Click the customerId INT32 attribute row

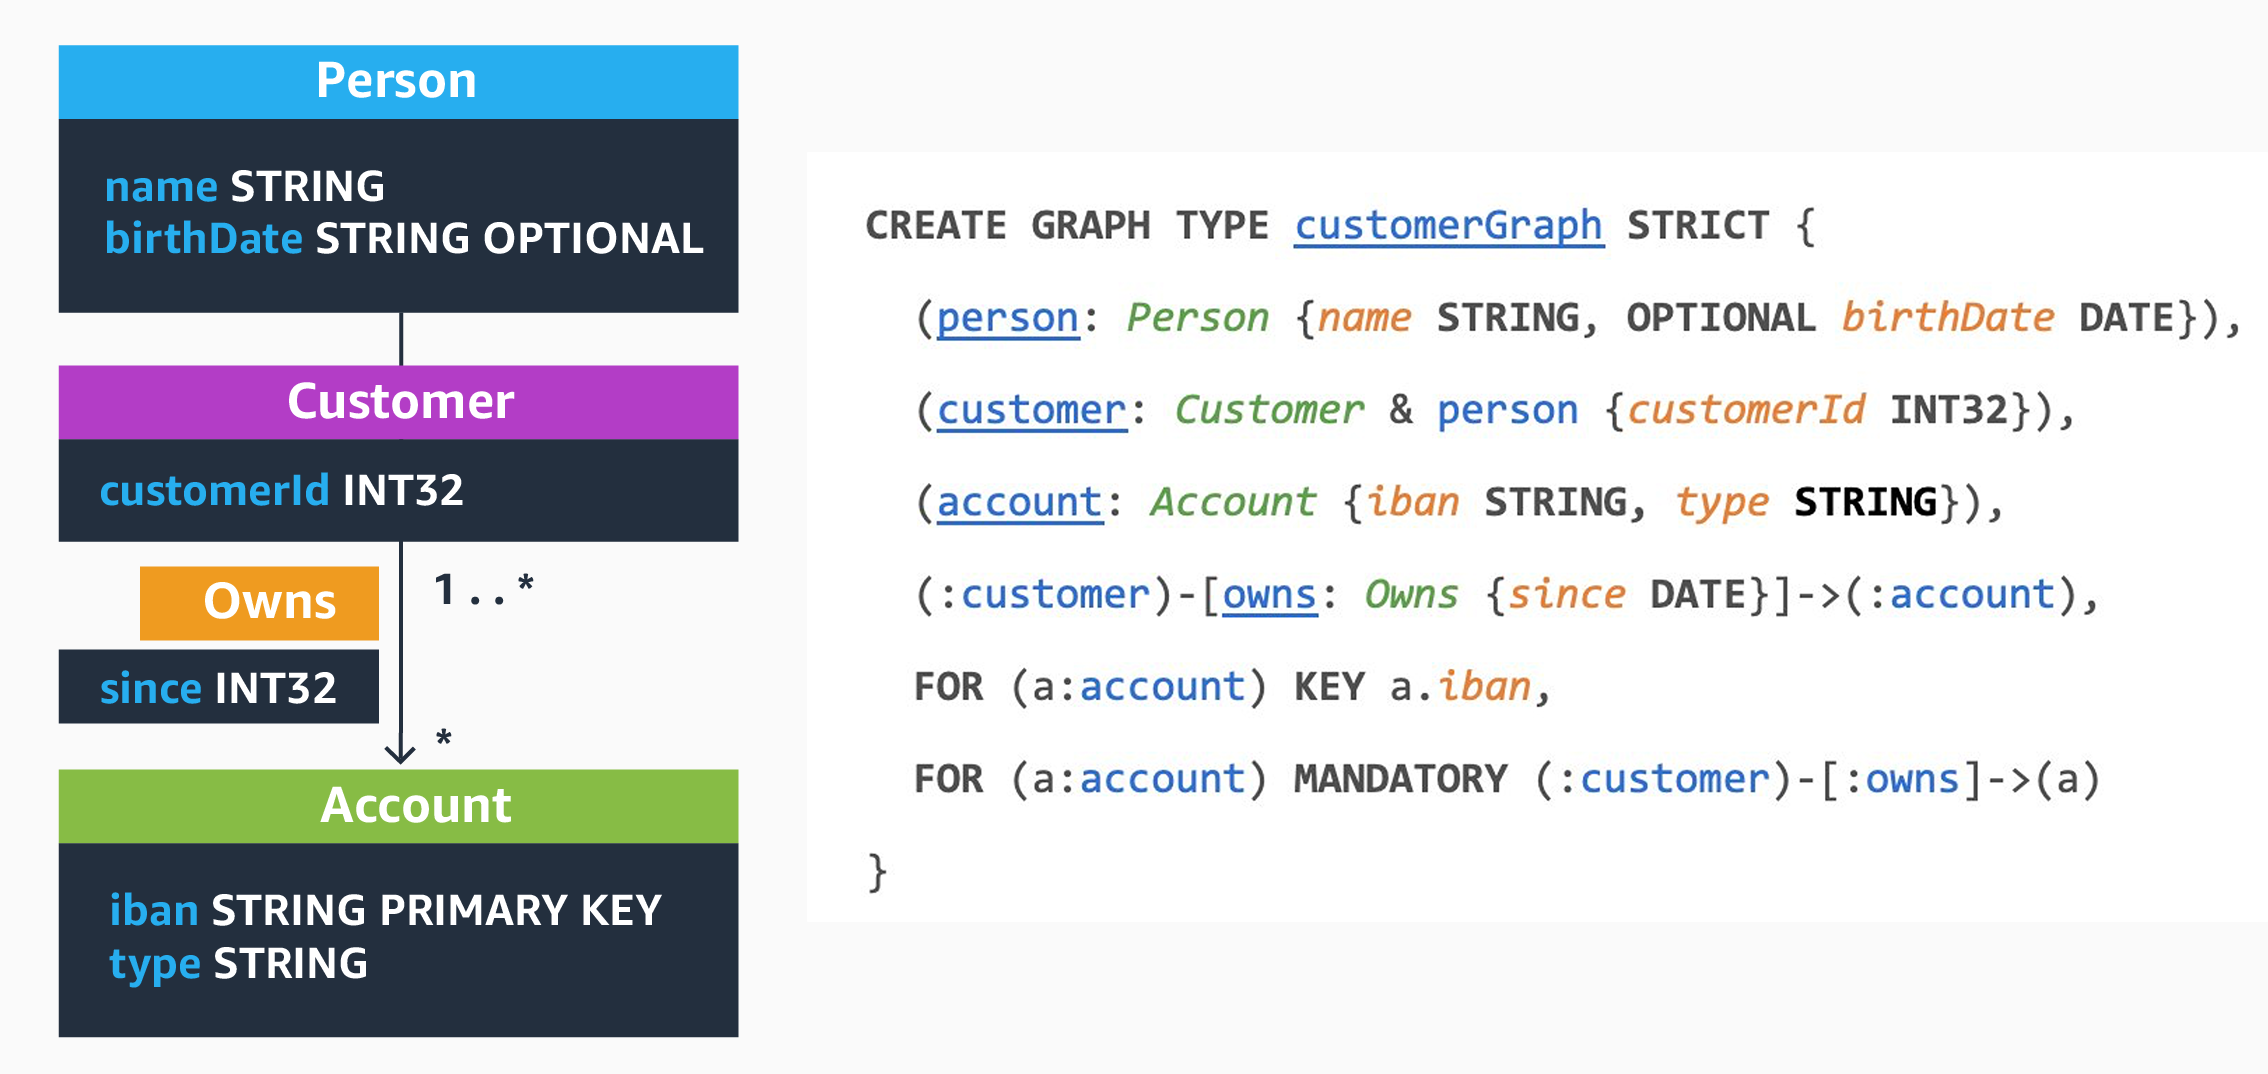(x=282, y=491)
